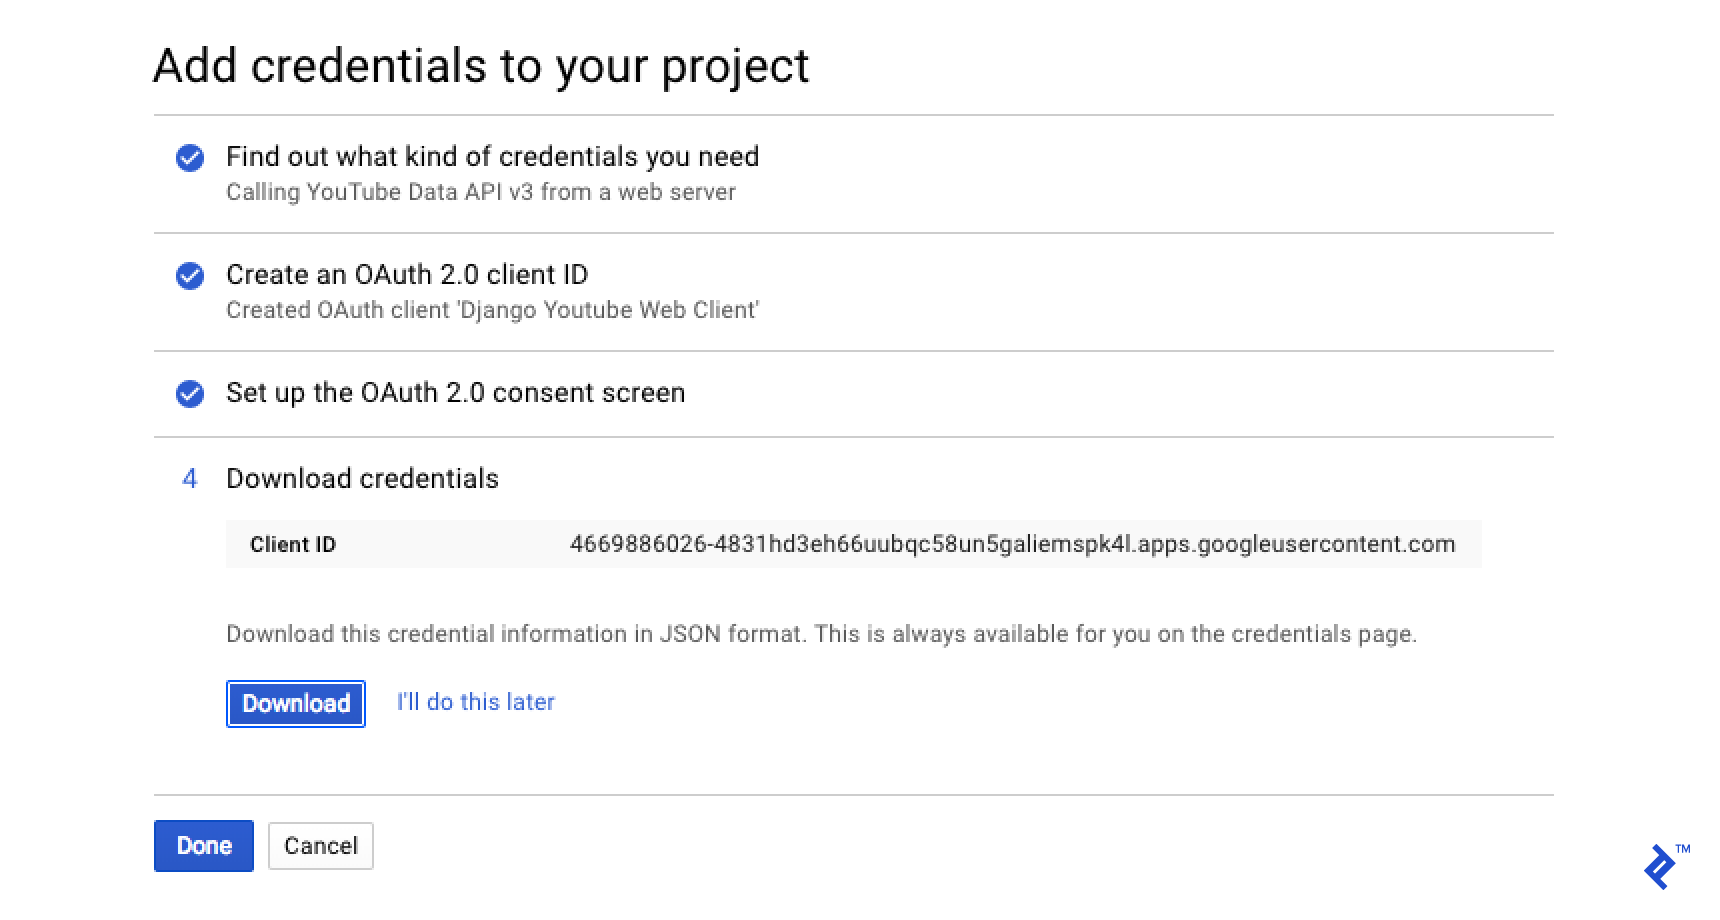1720x920 pixels.
Task: Click the Done button
Action: 203,845
